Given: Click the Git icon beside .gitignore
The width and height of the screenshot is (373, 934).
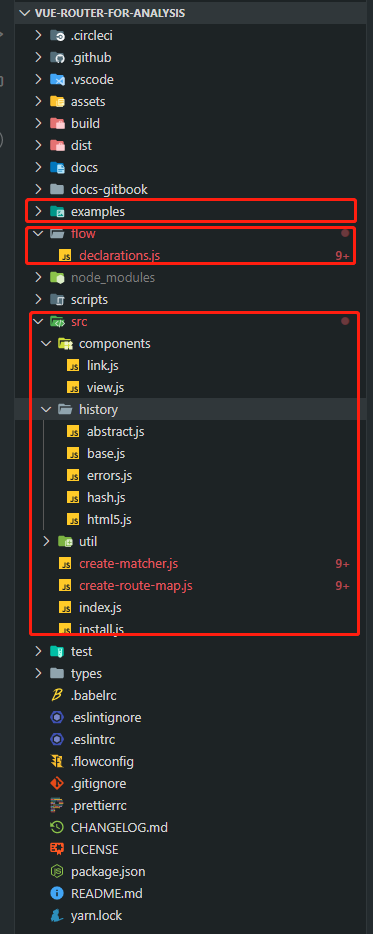Looking at the screenshot, I should point(57,783).
